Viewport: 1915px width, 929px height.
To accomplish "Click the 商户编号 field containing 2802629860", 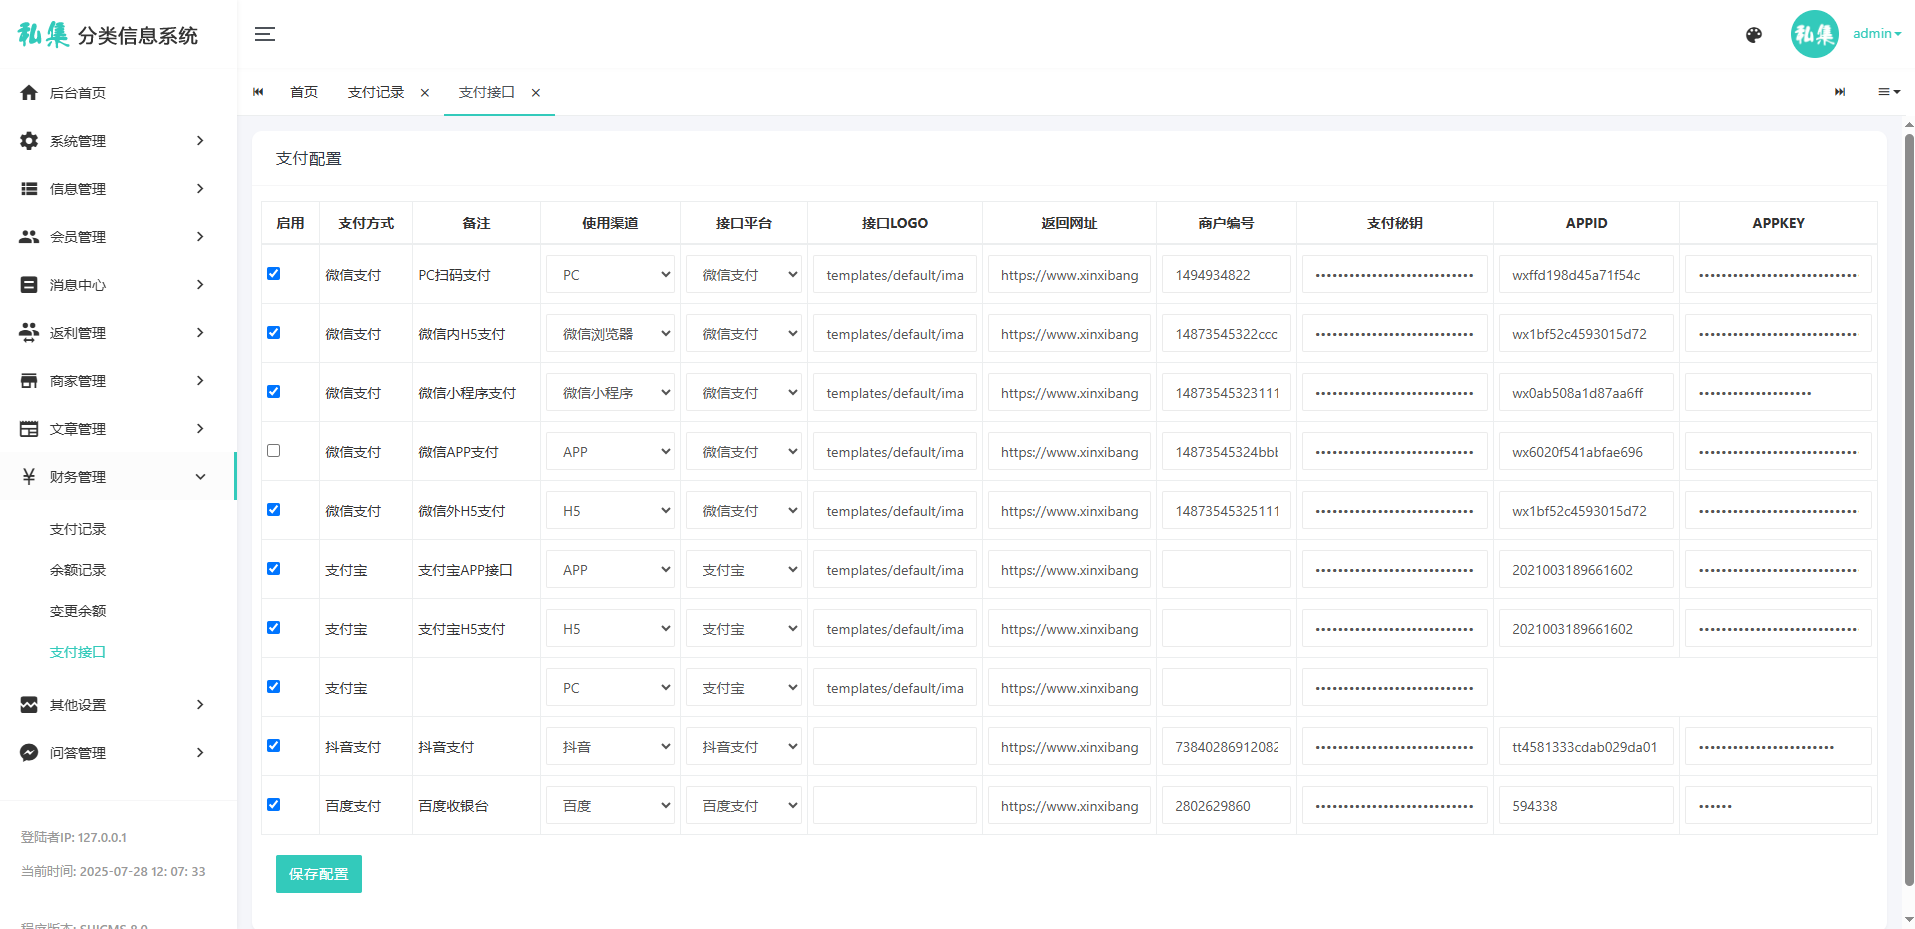I will point(1225,806).
